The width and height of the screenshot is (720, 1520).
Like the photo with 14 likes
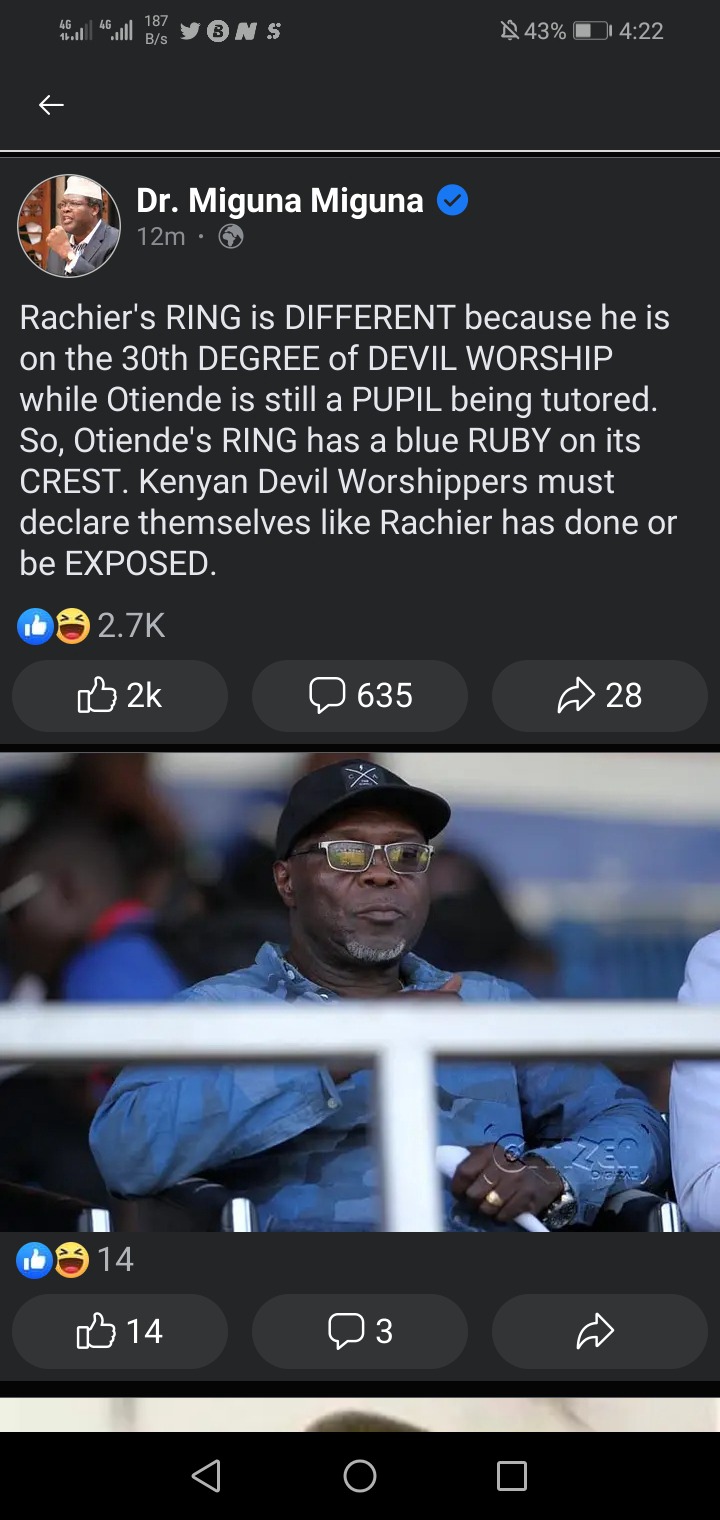(x=120, y=1331)
